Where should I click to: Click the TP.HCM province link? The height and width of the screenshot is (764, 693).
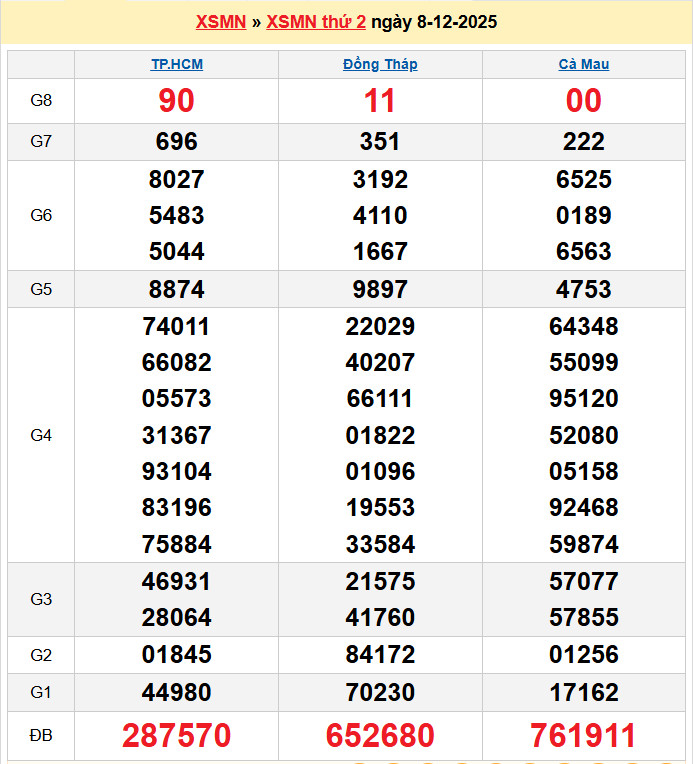pos(176,64)
